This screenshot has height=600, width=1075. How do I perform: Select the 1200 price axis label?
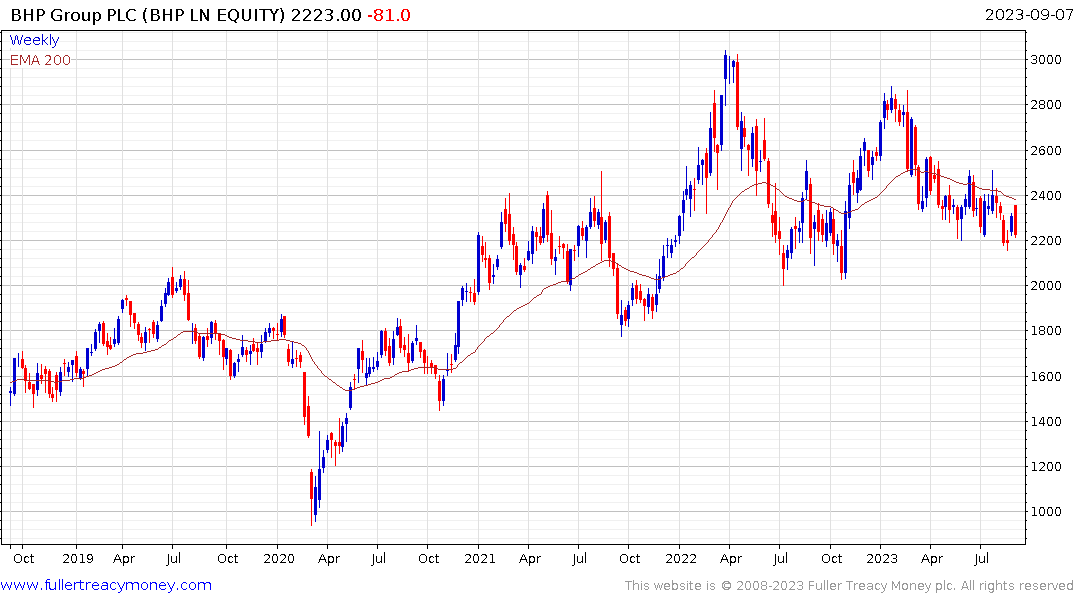[x=1046, y=466]
